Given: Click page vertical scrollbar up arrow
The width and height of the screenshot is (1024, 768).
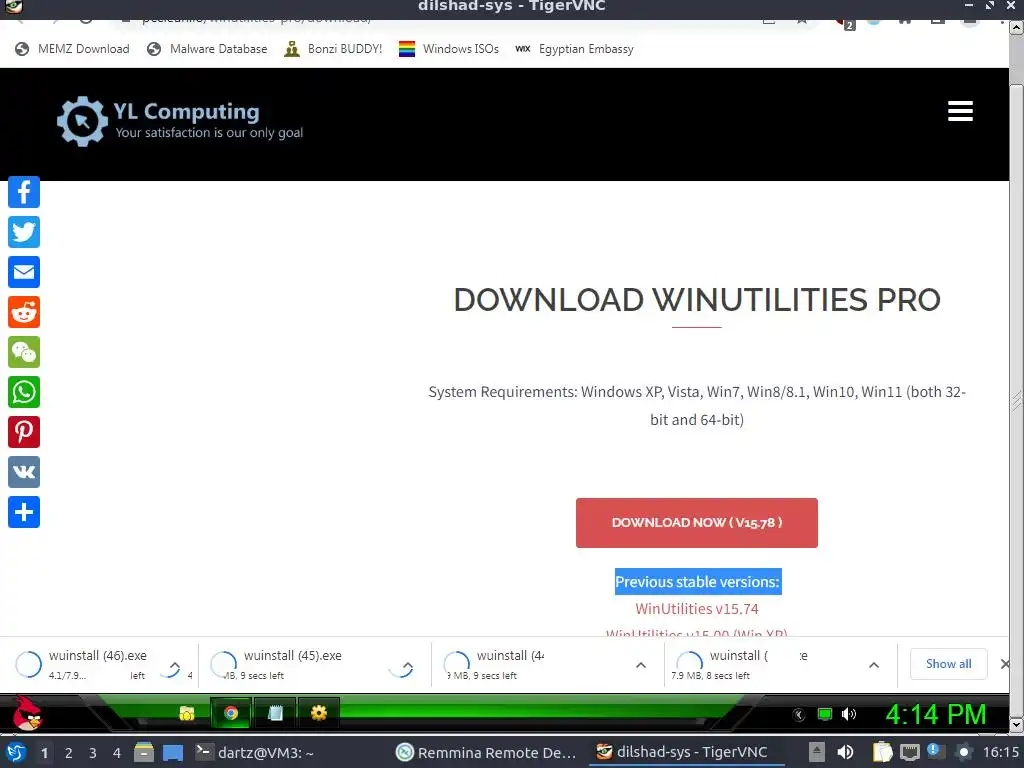Looking at the screenshot, I should [1017, 27].
